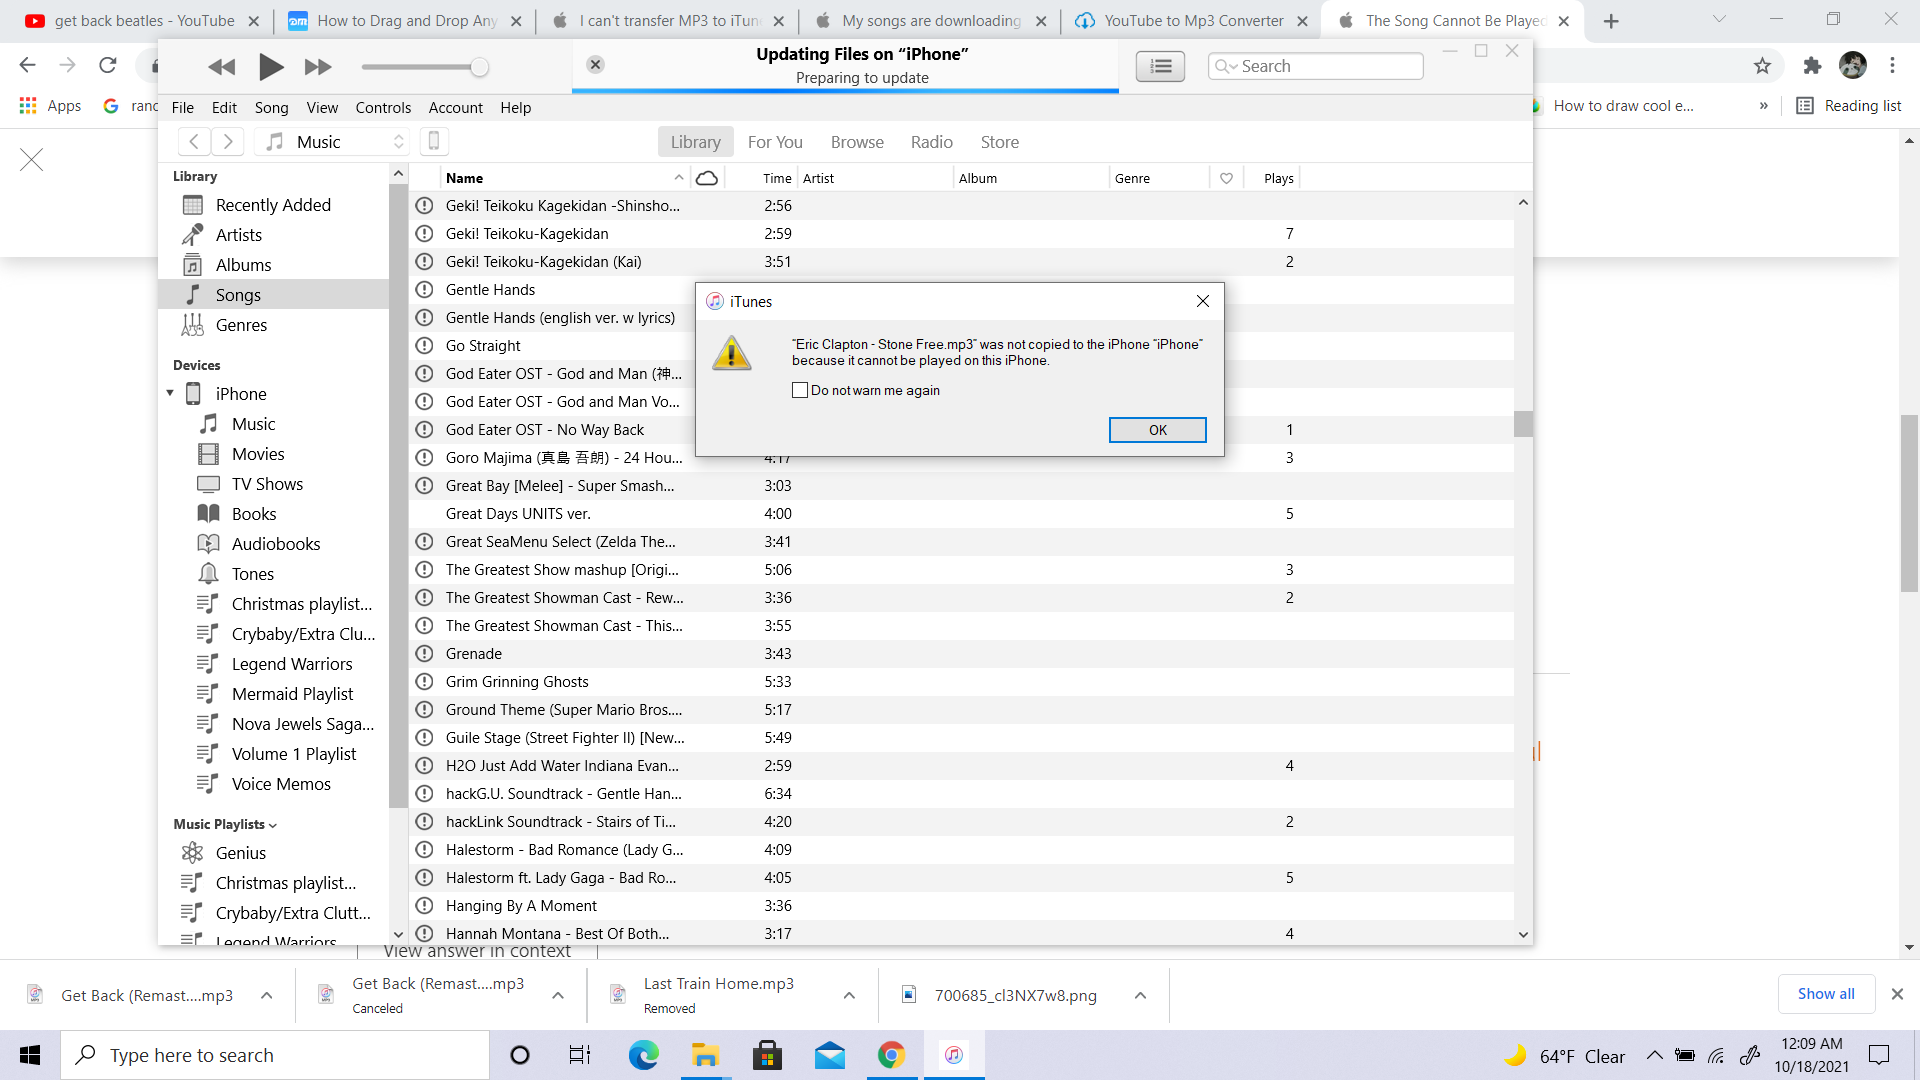Click the cloud status column header icon
The image size is (1920, 1080).
707,178
